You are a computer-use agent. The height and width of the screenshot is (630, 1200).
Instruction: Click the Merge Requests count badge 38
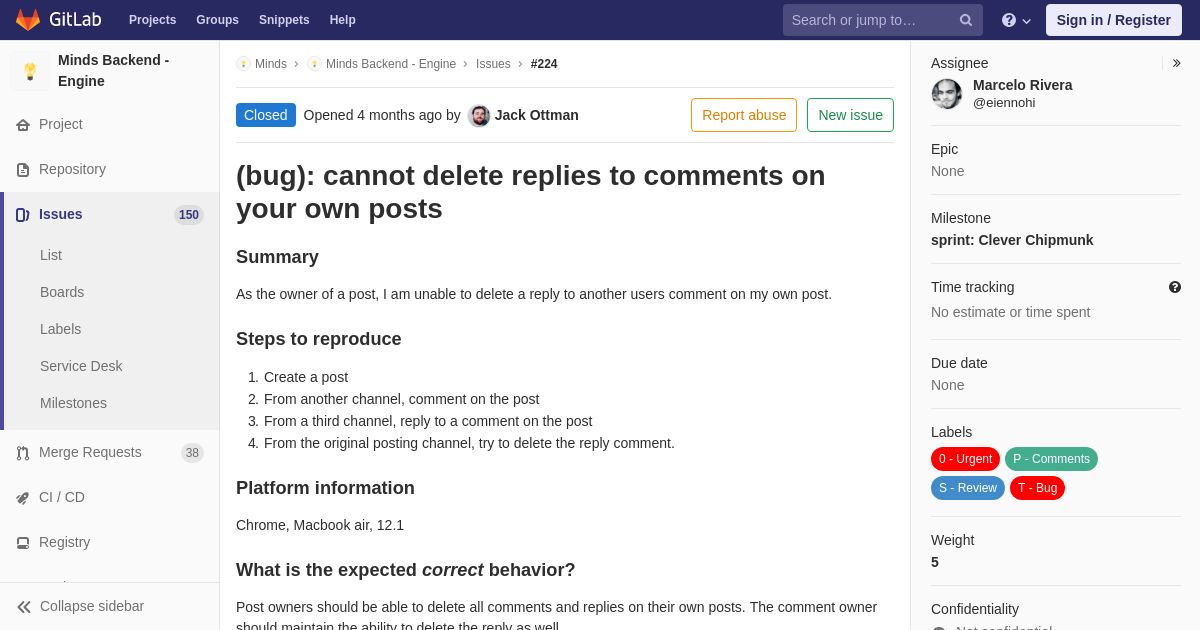192,453
